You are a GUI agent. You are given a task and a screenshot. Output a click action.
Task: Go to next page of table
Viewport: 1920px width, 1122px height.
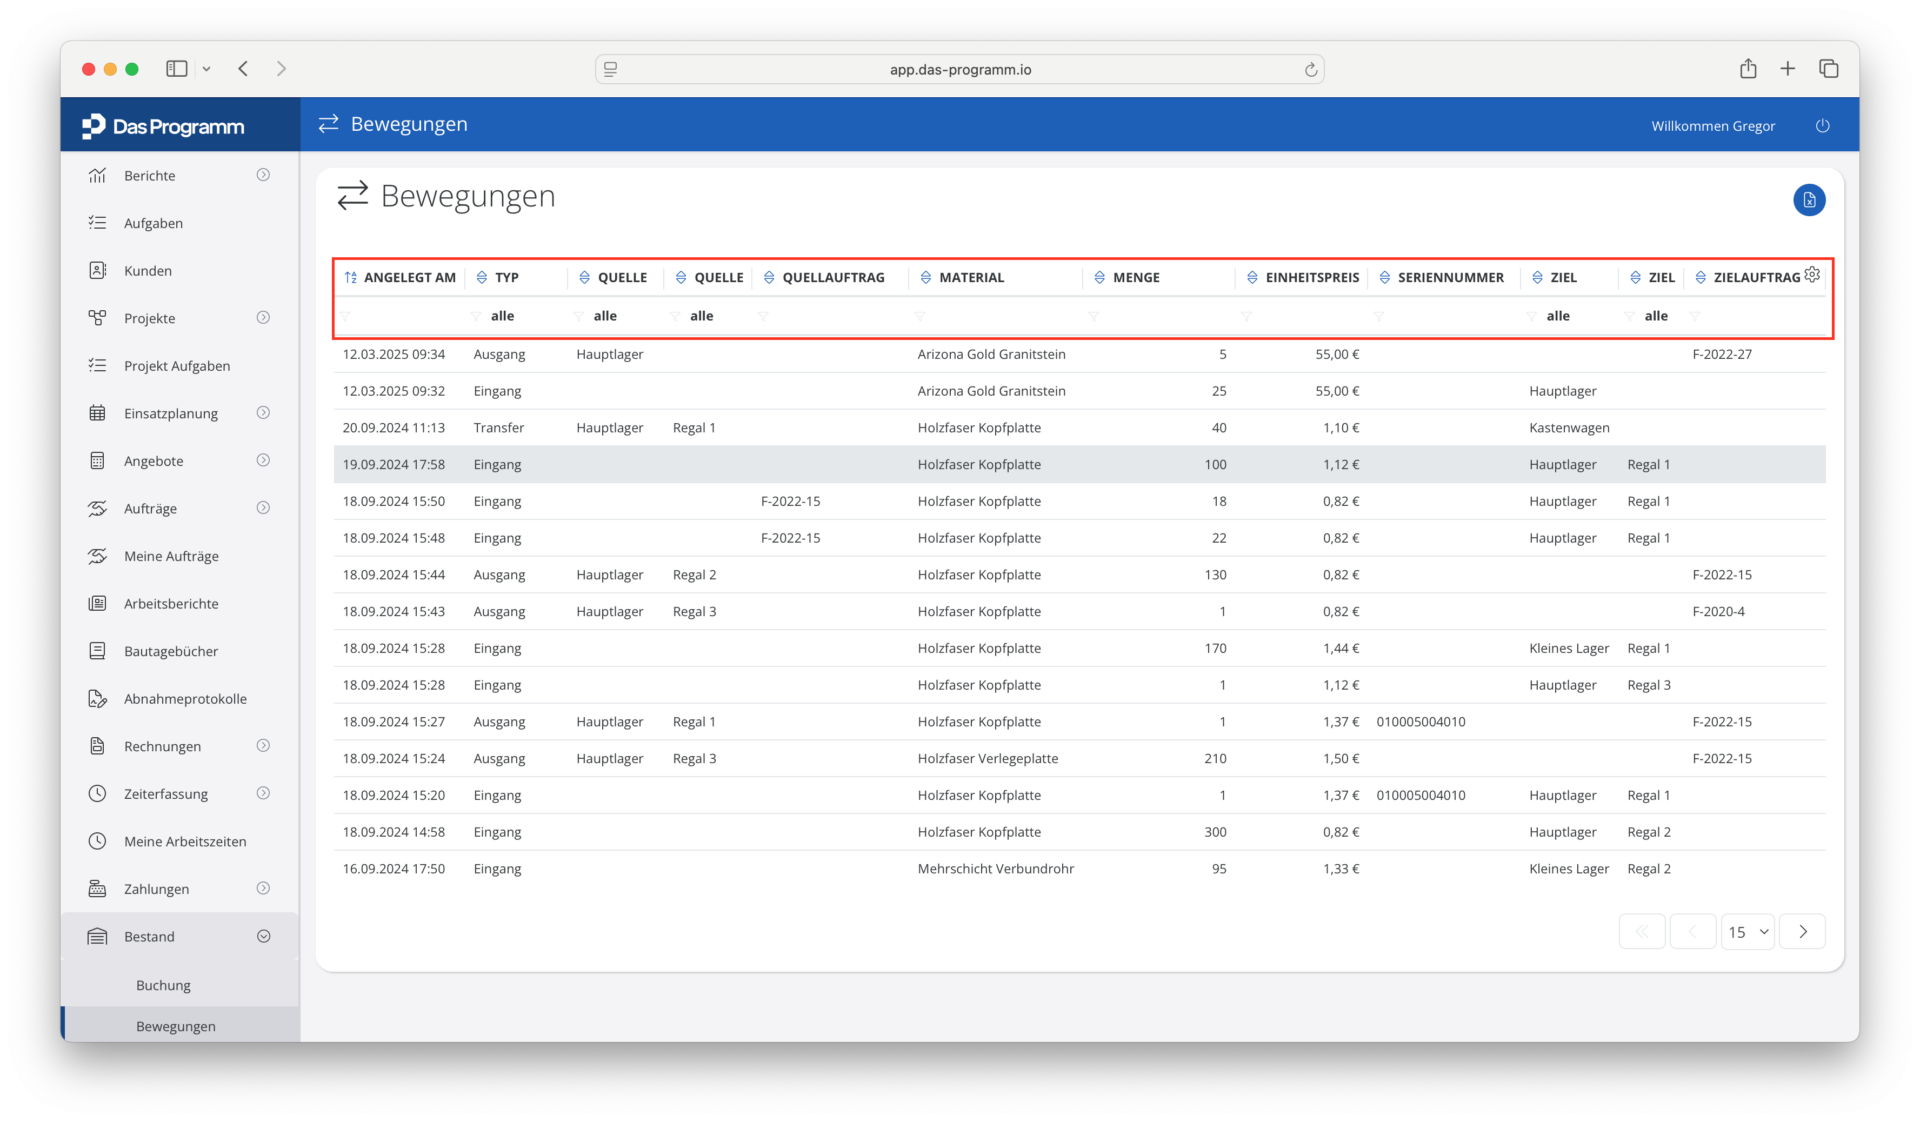point(1803,932)
